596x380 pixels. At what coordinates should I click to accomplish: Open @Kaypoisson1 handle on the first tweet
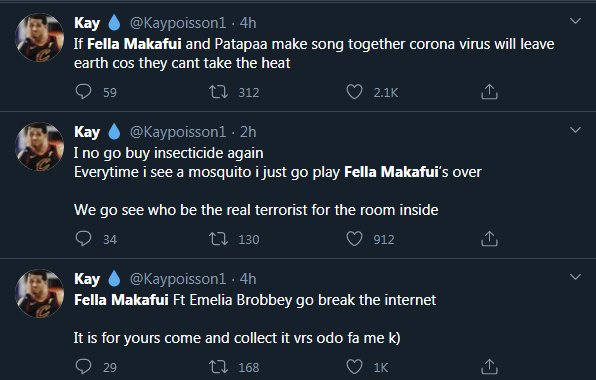click(178, 23)
